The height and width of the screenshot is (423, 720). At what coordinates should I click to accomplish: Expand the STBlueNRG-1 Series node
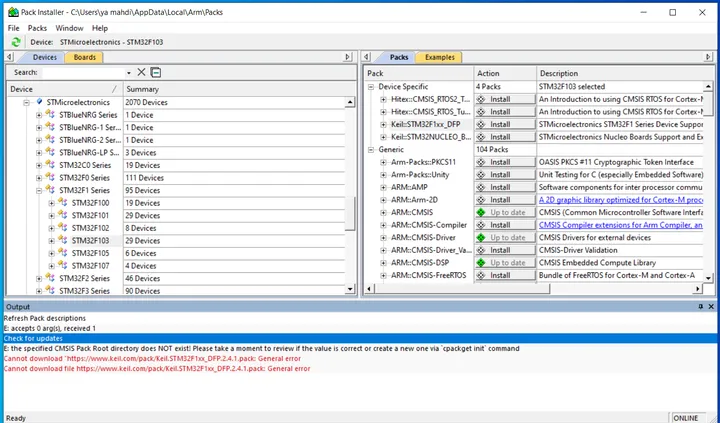[39, 128]
